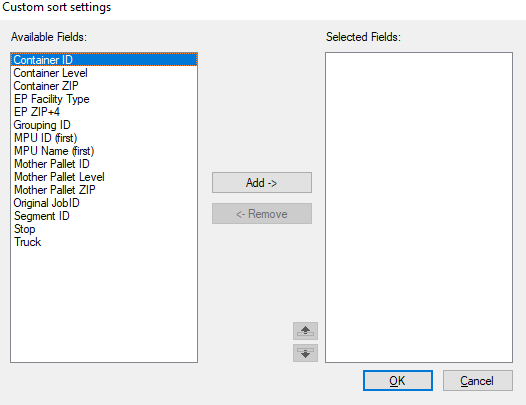
Task: Choose the Truck field
Action: pyautogui.click(x=104, y=242)
